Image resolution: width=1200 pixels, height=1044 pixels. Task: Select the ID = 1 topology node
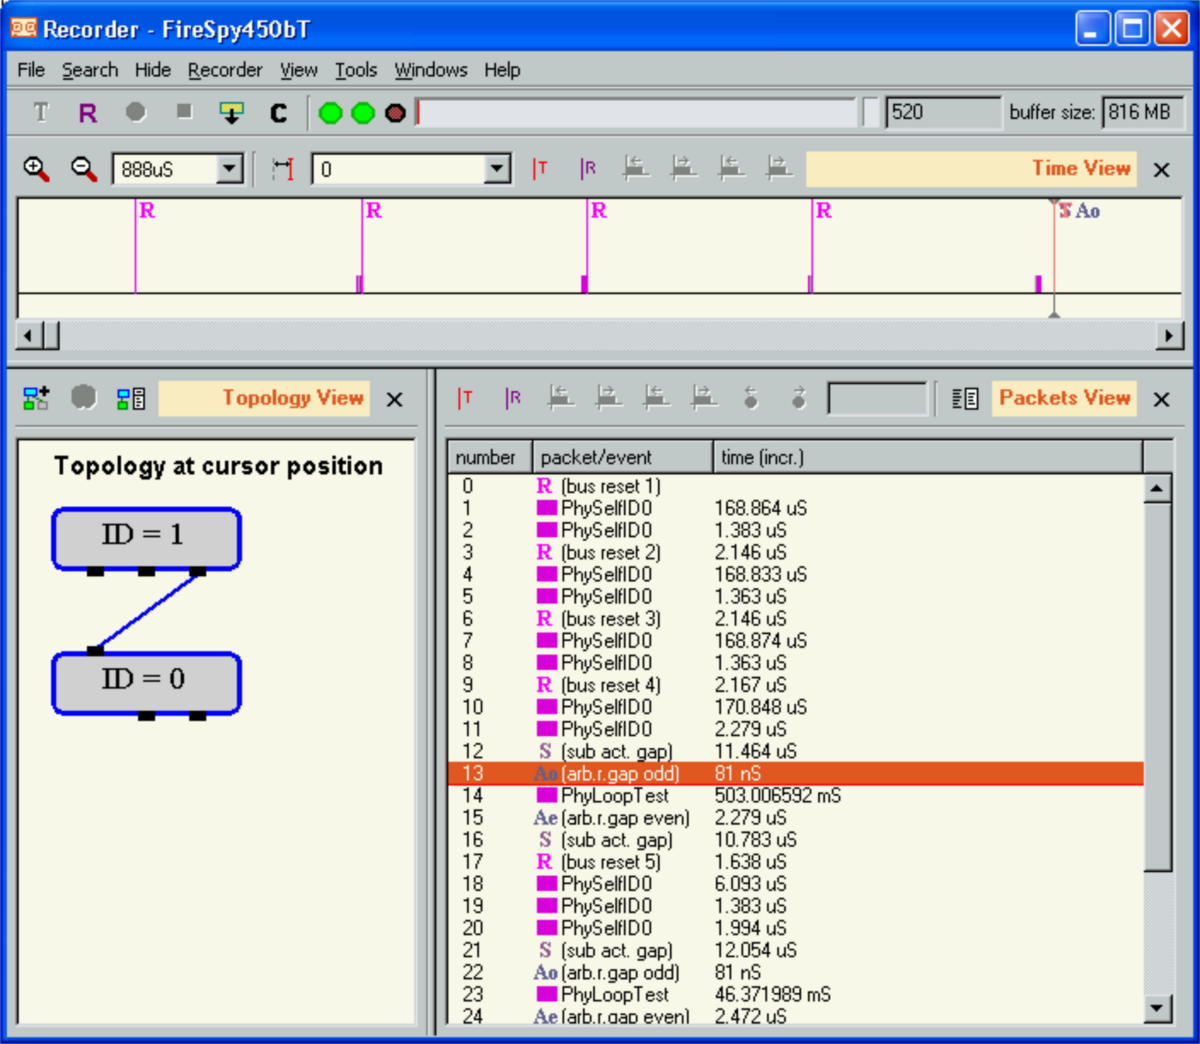click(146, 539)
